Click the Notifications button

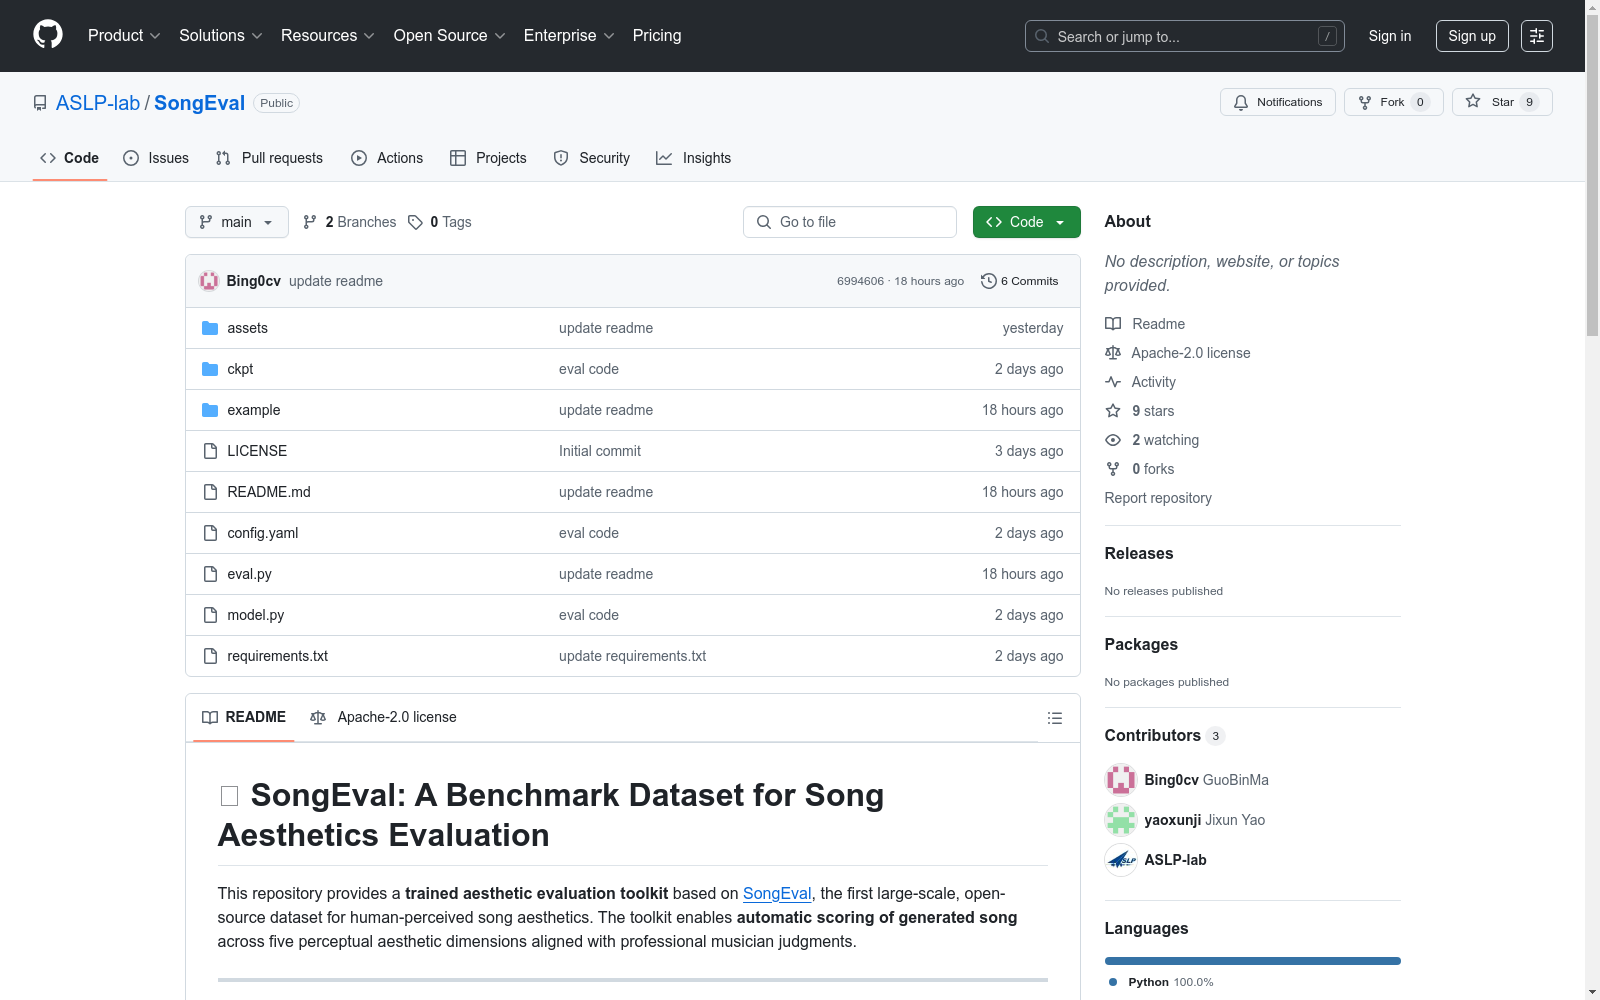(x=1278, y=102)
